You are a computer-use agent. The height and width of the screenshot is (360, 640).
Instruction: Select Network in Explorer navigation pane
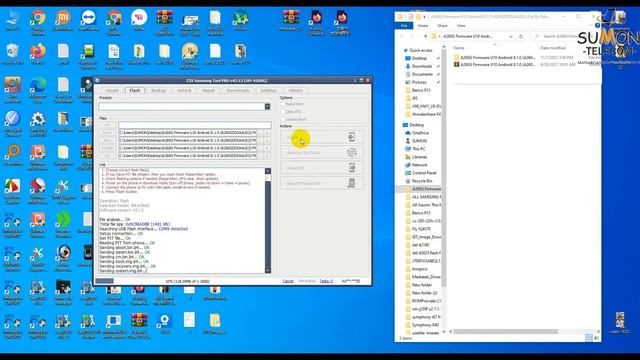point(419,165)
